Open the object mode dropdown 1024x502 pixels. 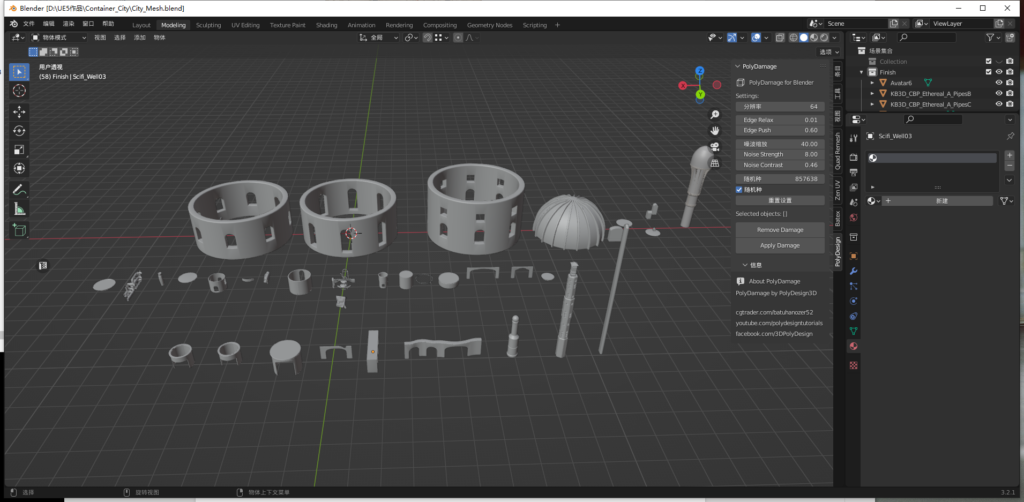click(x=59, y=38)
